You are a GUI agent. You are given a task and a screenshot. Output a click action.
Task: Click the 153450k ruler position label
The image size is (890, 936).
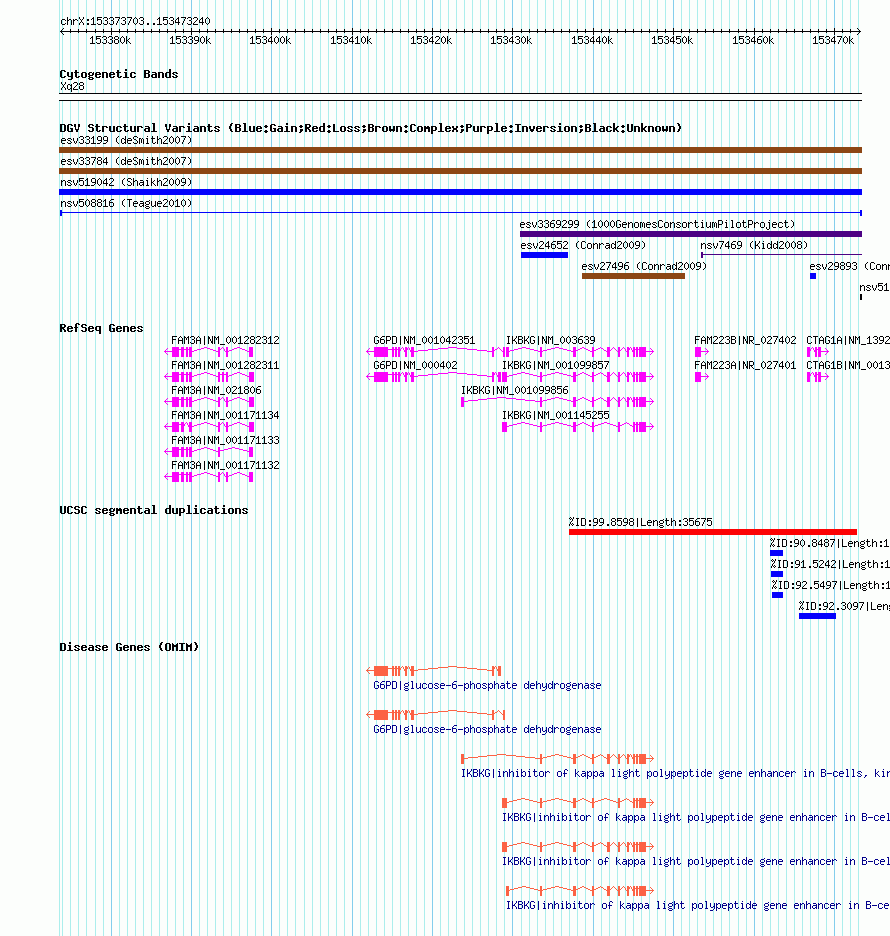pyautogui.click(x=672, y=41)
